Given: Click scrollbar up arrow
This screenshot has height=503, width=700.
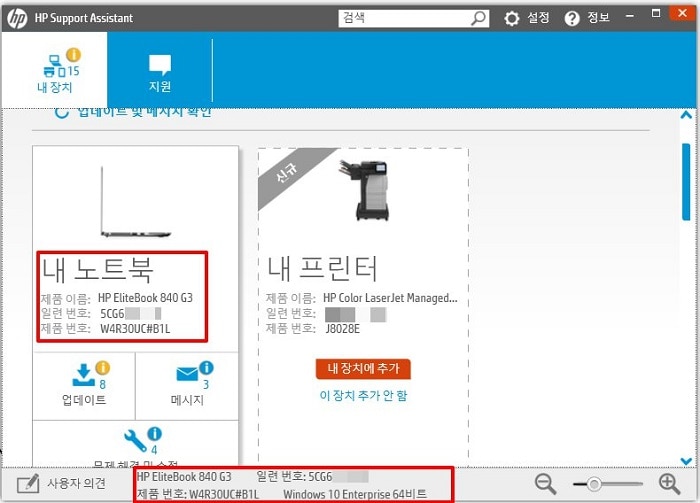Looking at the screenshot, I should [x=686, y=115].
